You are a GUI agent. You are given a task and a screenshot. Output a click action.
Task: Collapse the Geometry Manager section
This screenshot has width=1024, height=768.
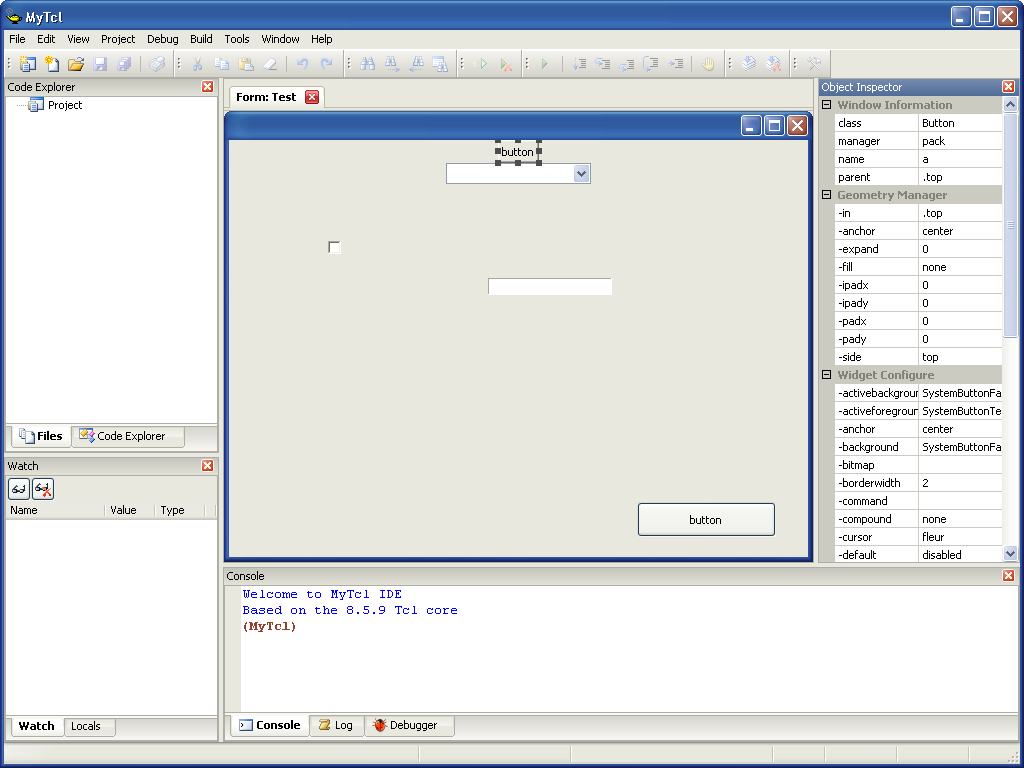pyautogui.click(x=826, y=195)
